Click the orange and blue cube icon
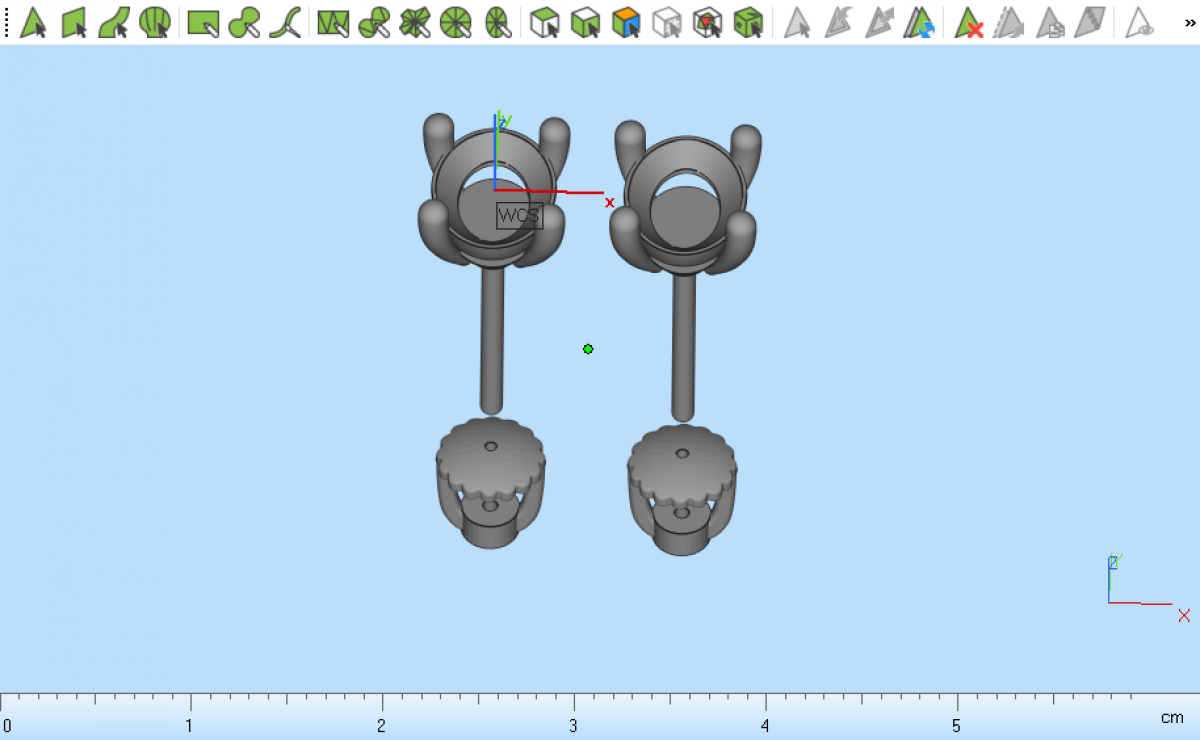Screen dimensions: 1200x740 (626, 22)
